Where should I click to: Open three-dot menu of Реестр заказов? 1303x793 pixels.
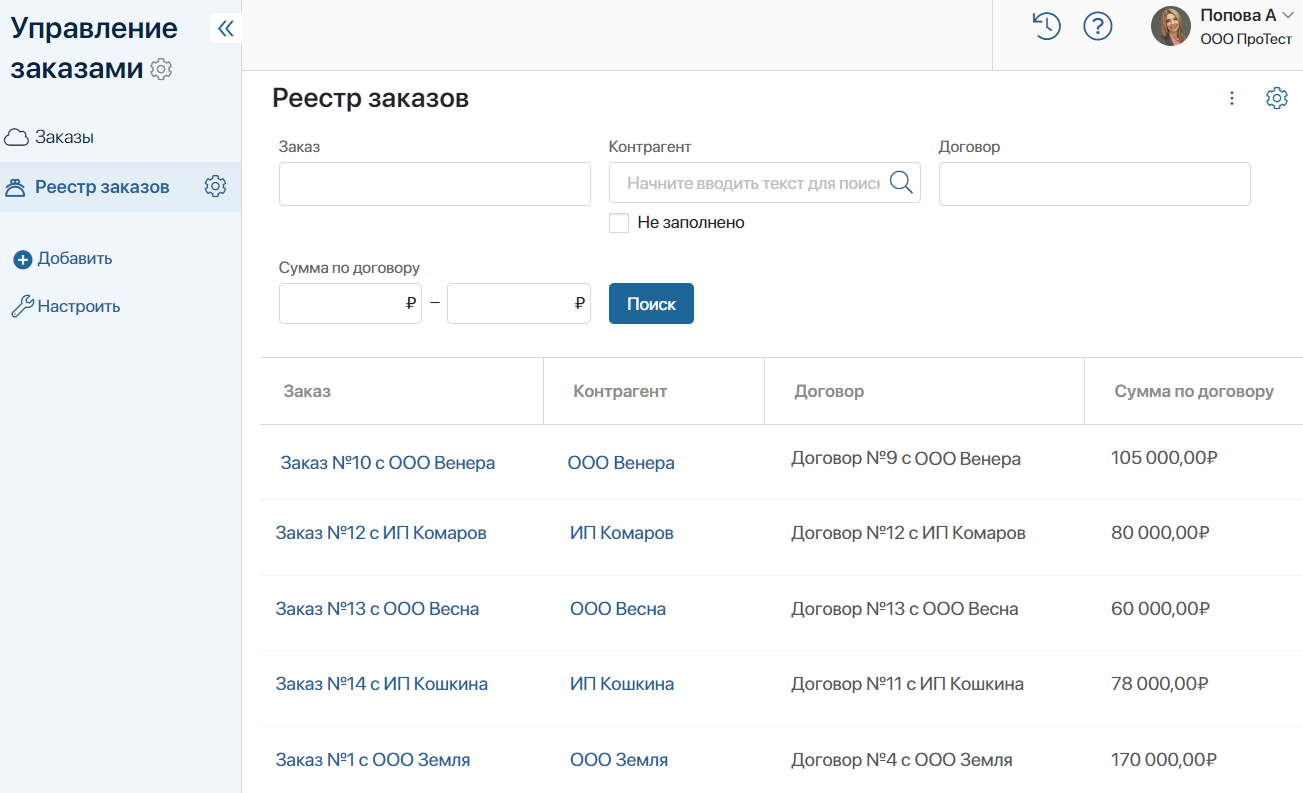click(x=1232, y=98)
